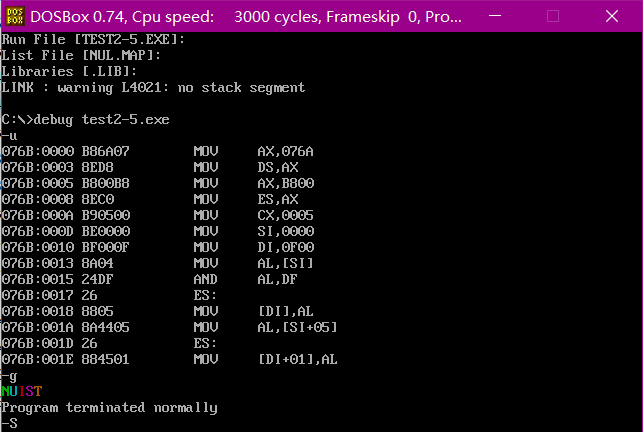Click the DOSBox icon in title bar

pos(12,15)
